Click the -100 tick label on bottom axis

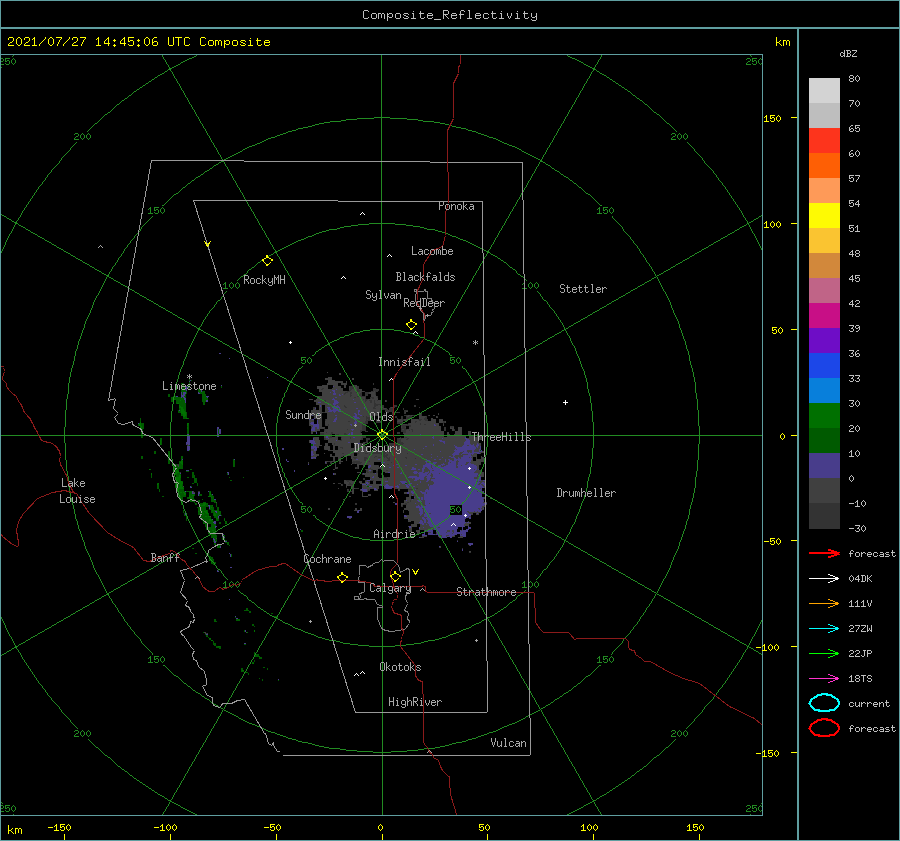[x=165, y=828]
